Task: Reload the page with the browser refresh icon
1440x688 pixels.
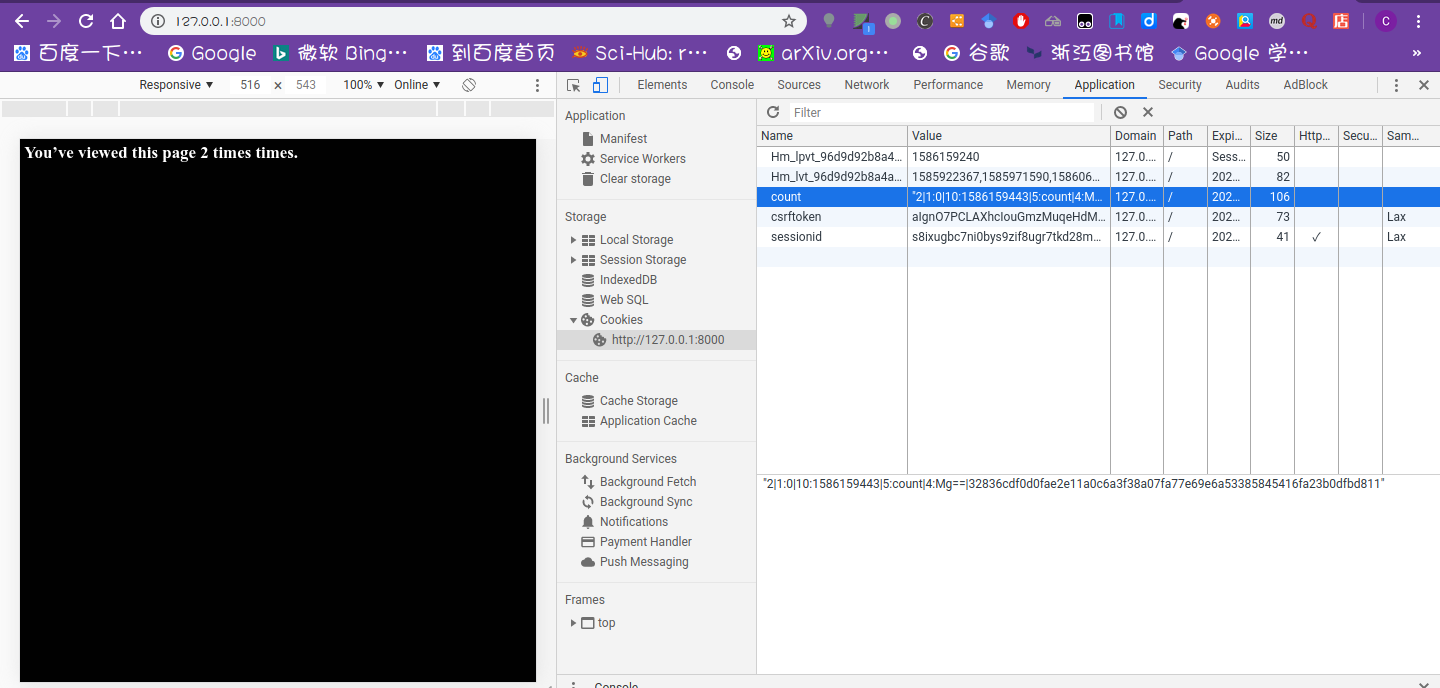Action: click(x=86, y=20)
